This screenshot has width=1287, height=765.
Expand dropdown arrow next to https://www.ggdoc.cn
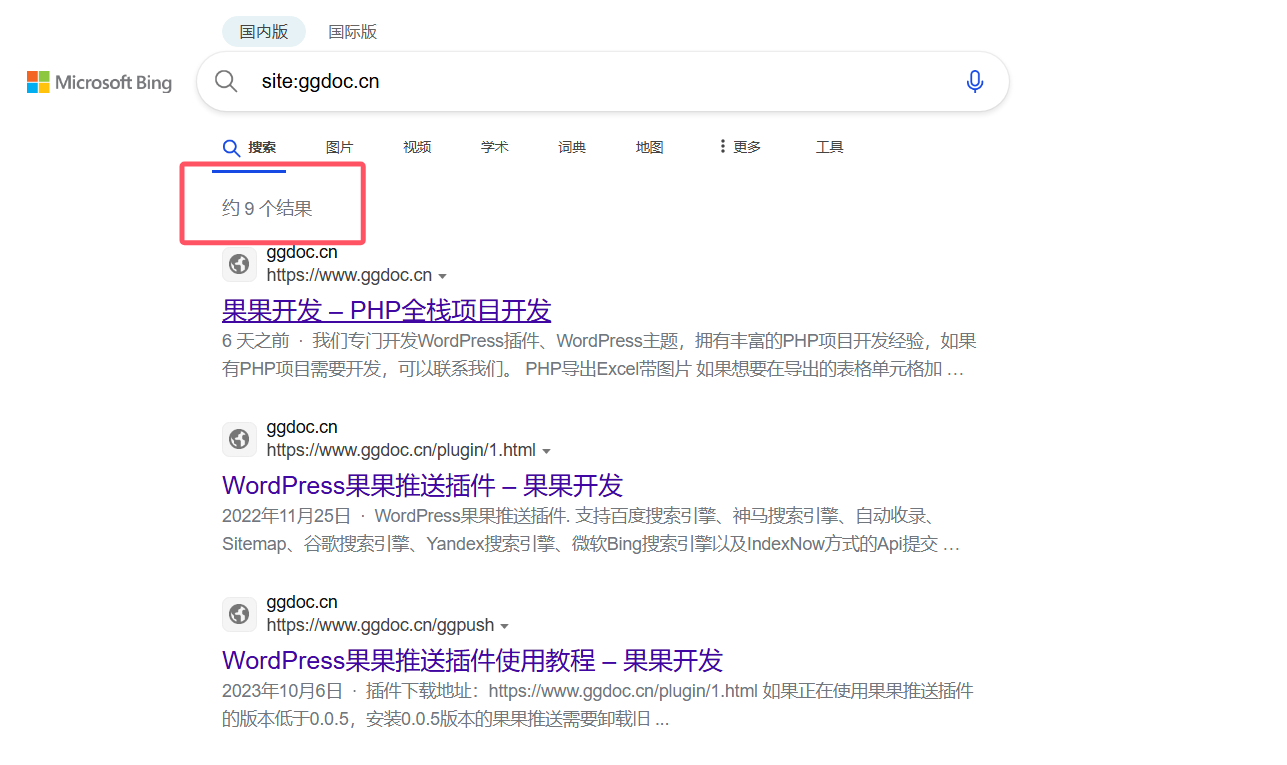[443, 276]
